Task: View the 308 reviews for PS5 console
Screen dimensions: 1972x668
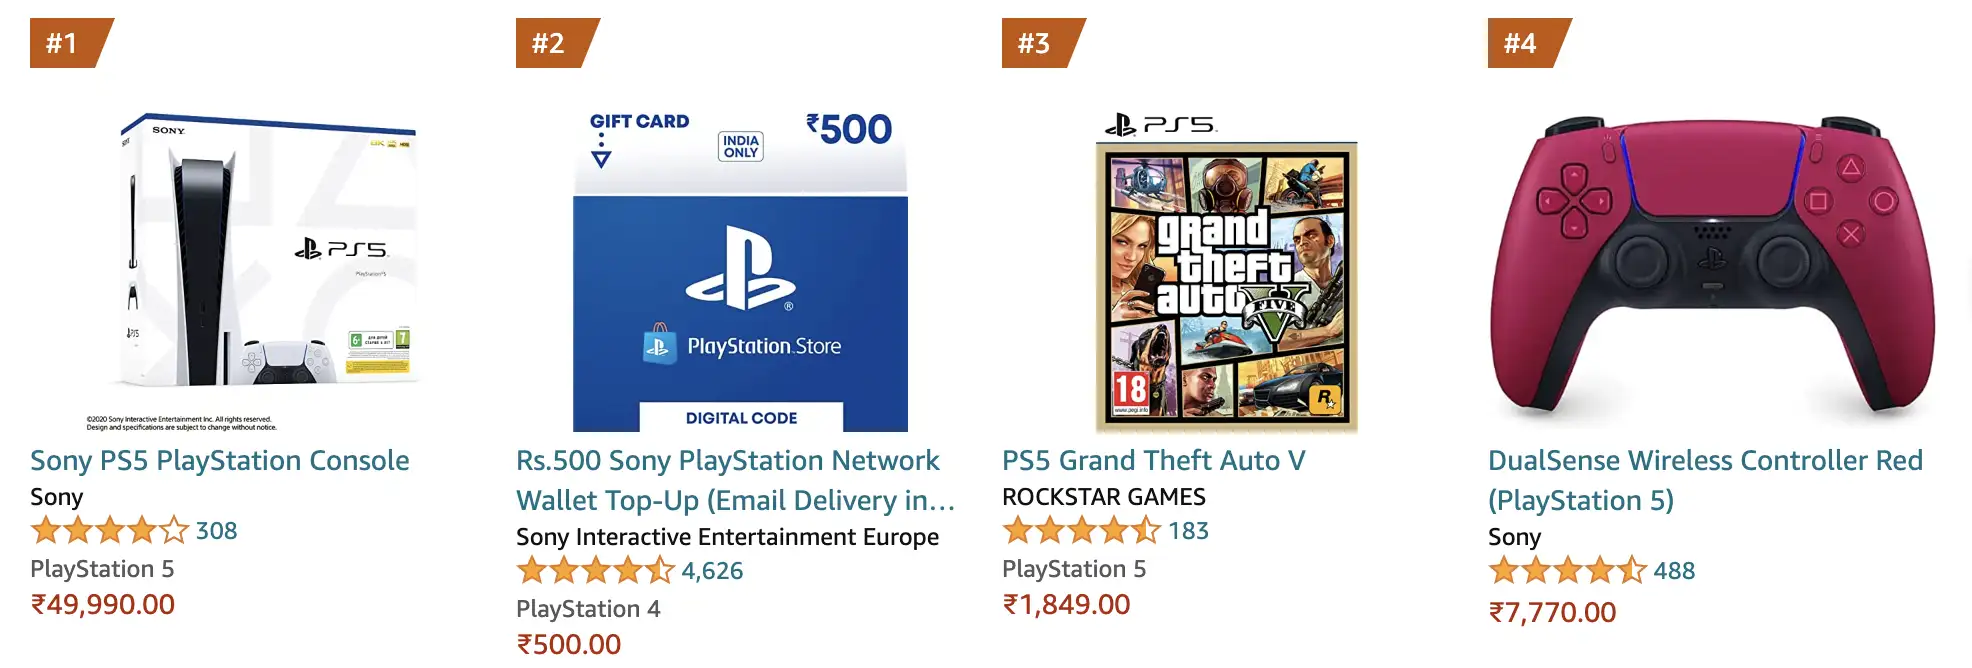Action: [216, 531]
